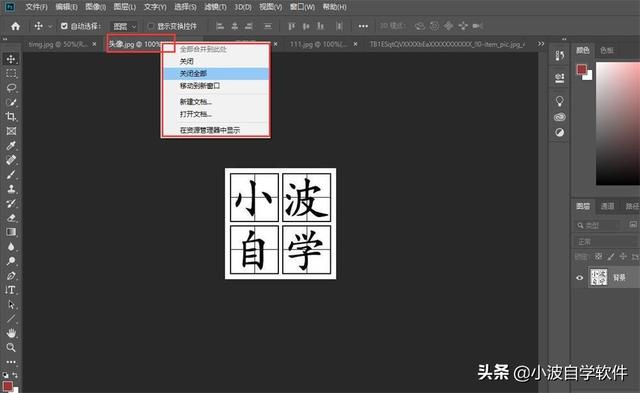The height and width of the screenshot is (393, 640).
Task: Select the Frame tool
Action: 11,131
